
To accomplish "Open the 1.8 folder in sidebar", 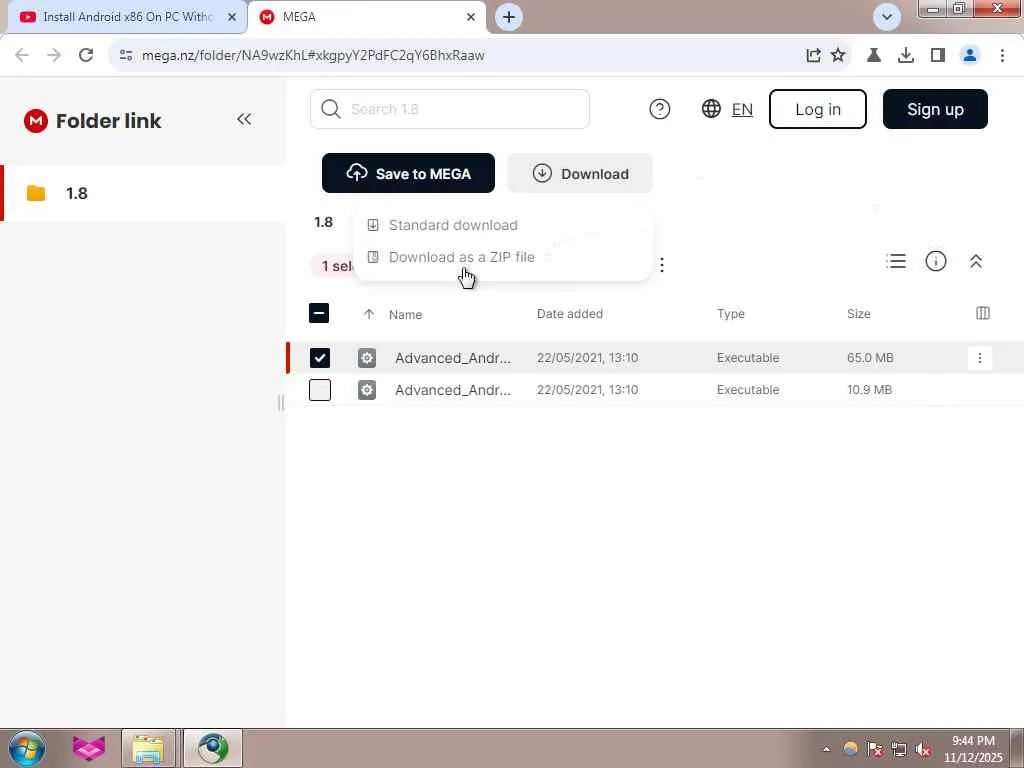I will click(x=144, y=193).
